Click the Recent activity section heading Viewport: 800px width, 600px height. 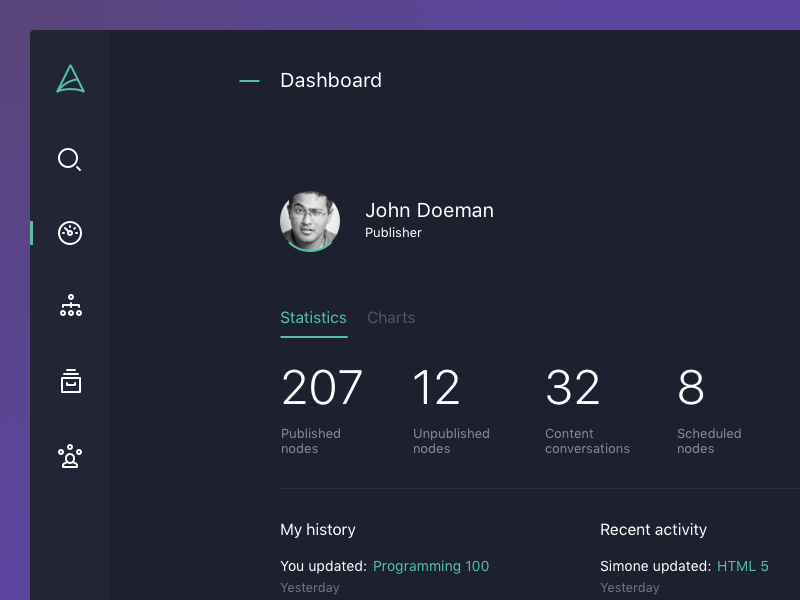653,530
